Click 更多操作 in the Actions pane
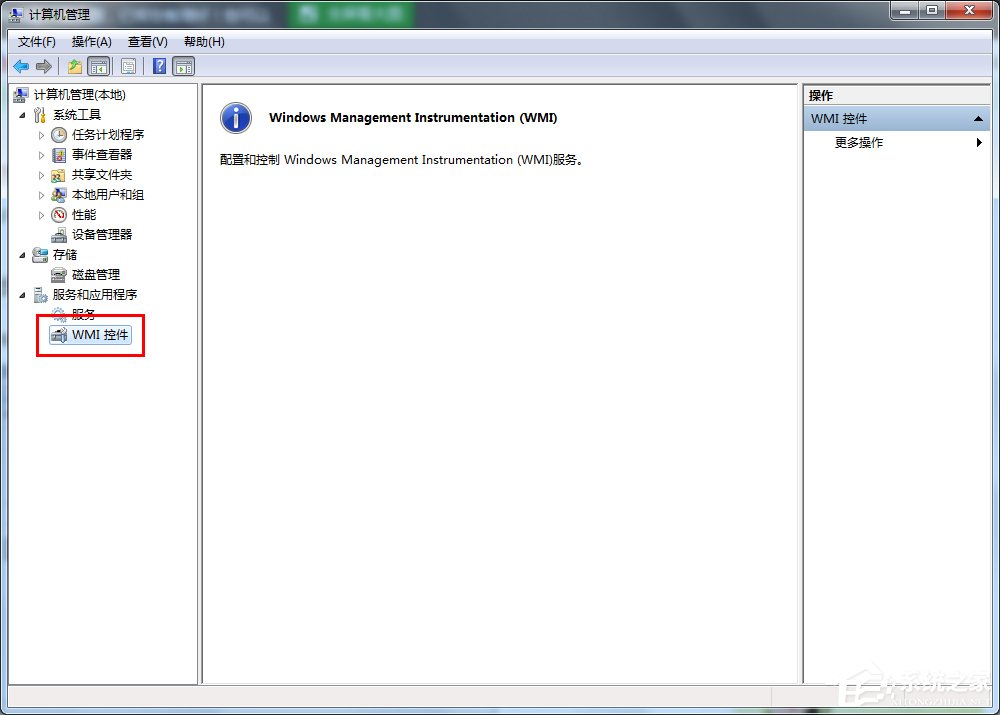The image size is (1000, 715). point(860,142)
